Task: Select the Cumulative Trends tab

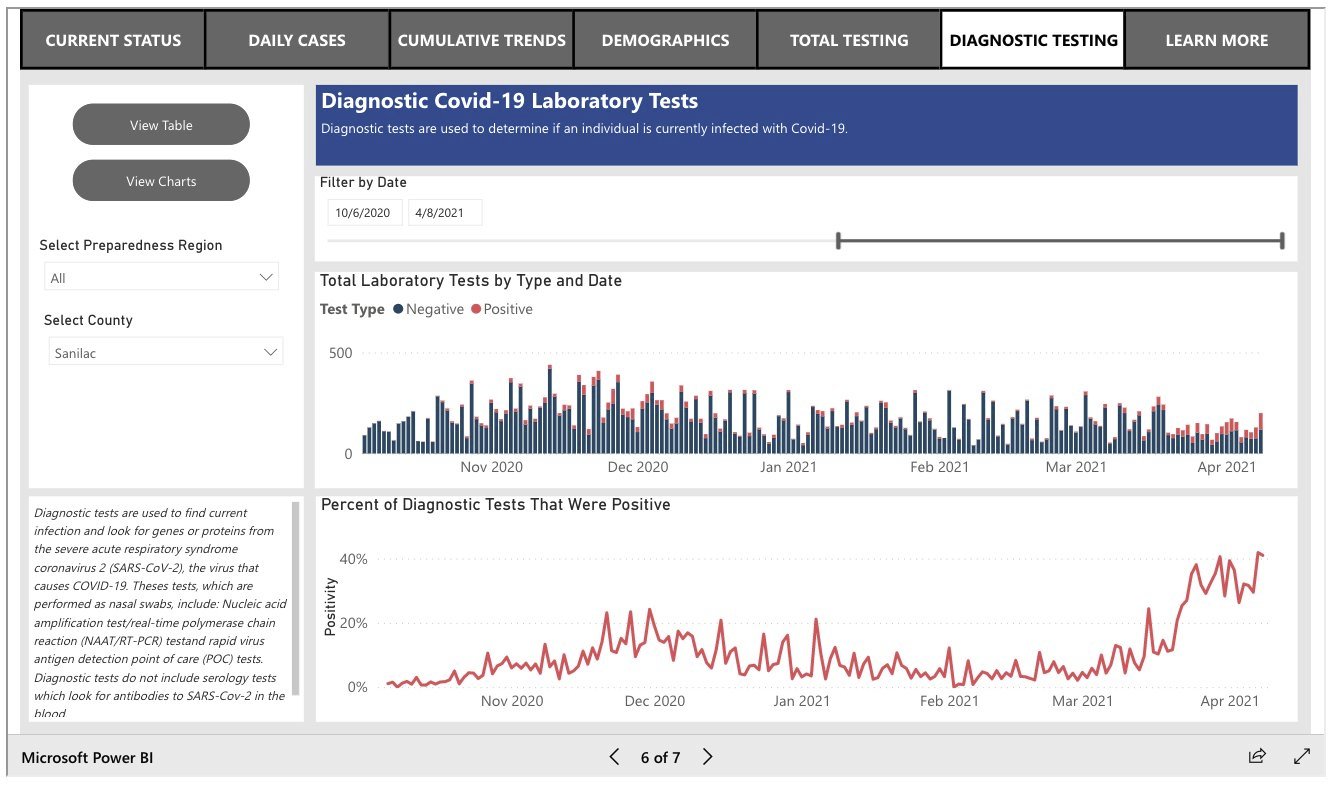Action: [481, 41]
